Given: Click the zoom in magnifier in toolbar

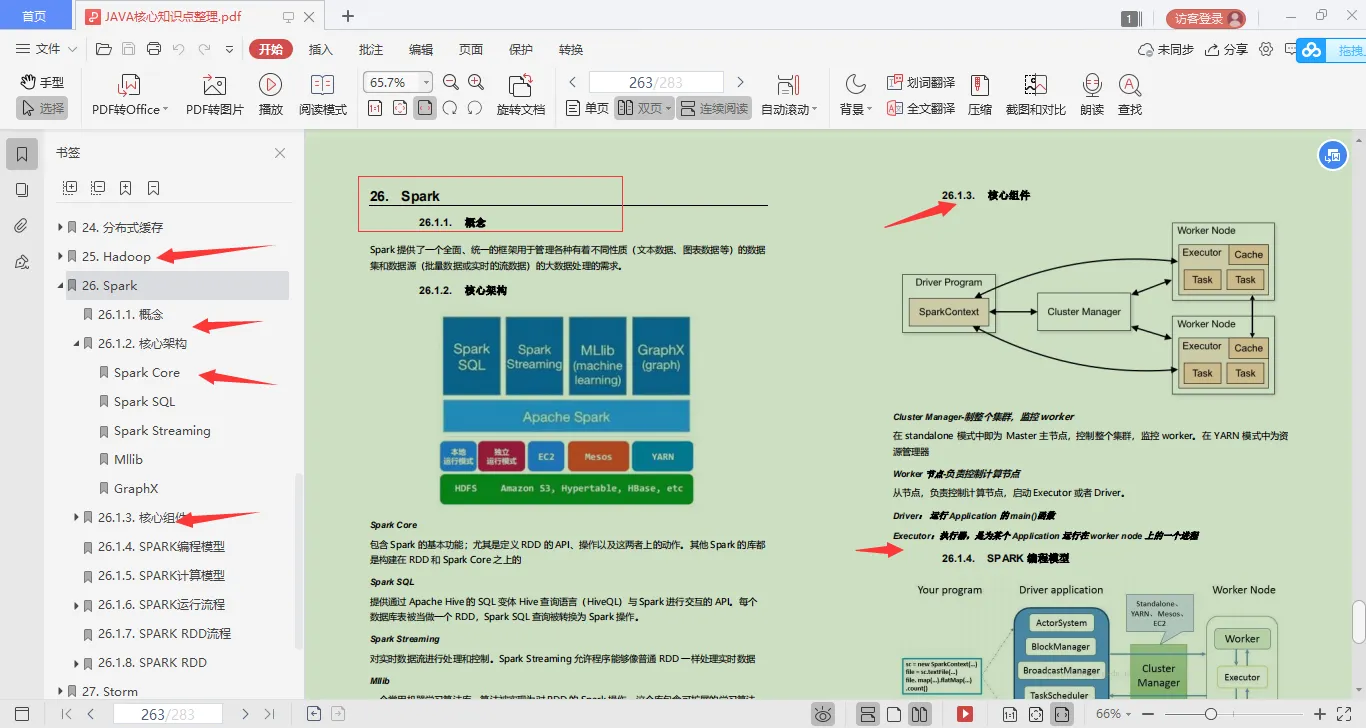Looking at the screenshot, I should pyautogui.click(x=476, y=82).
